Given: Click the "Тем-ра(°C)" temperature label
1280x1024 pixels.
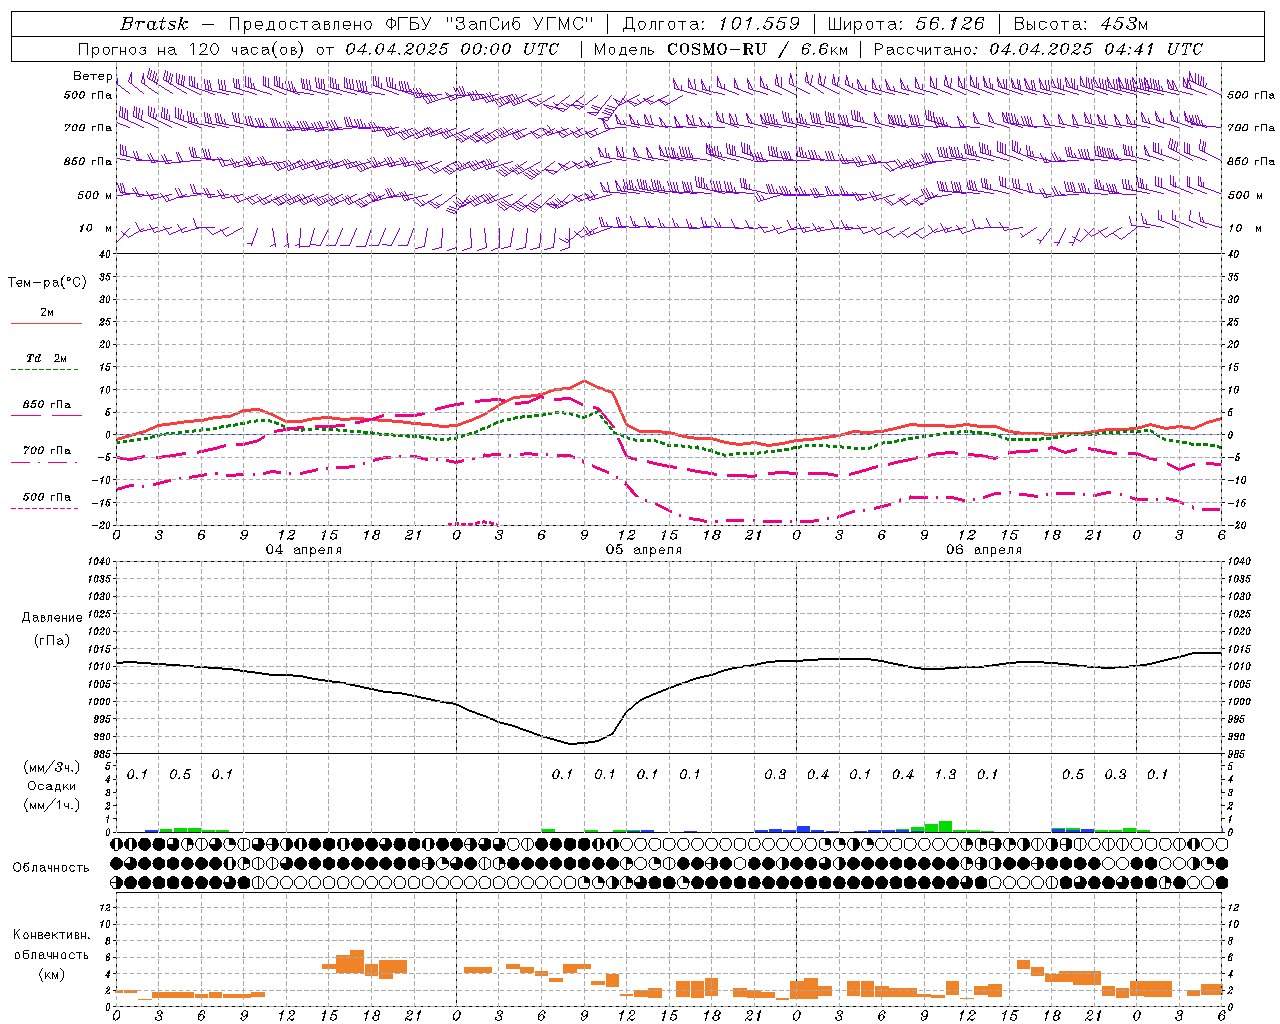Looking at the screenshot, I should tap(47, 283).
